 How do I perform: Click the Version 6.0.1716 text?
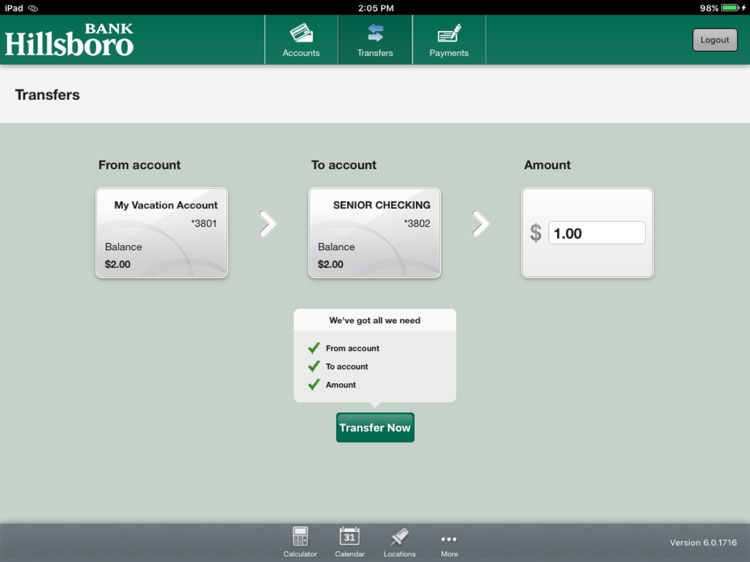tap(703, 542)
